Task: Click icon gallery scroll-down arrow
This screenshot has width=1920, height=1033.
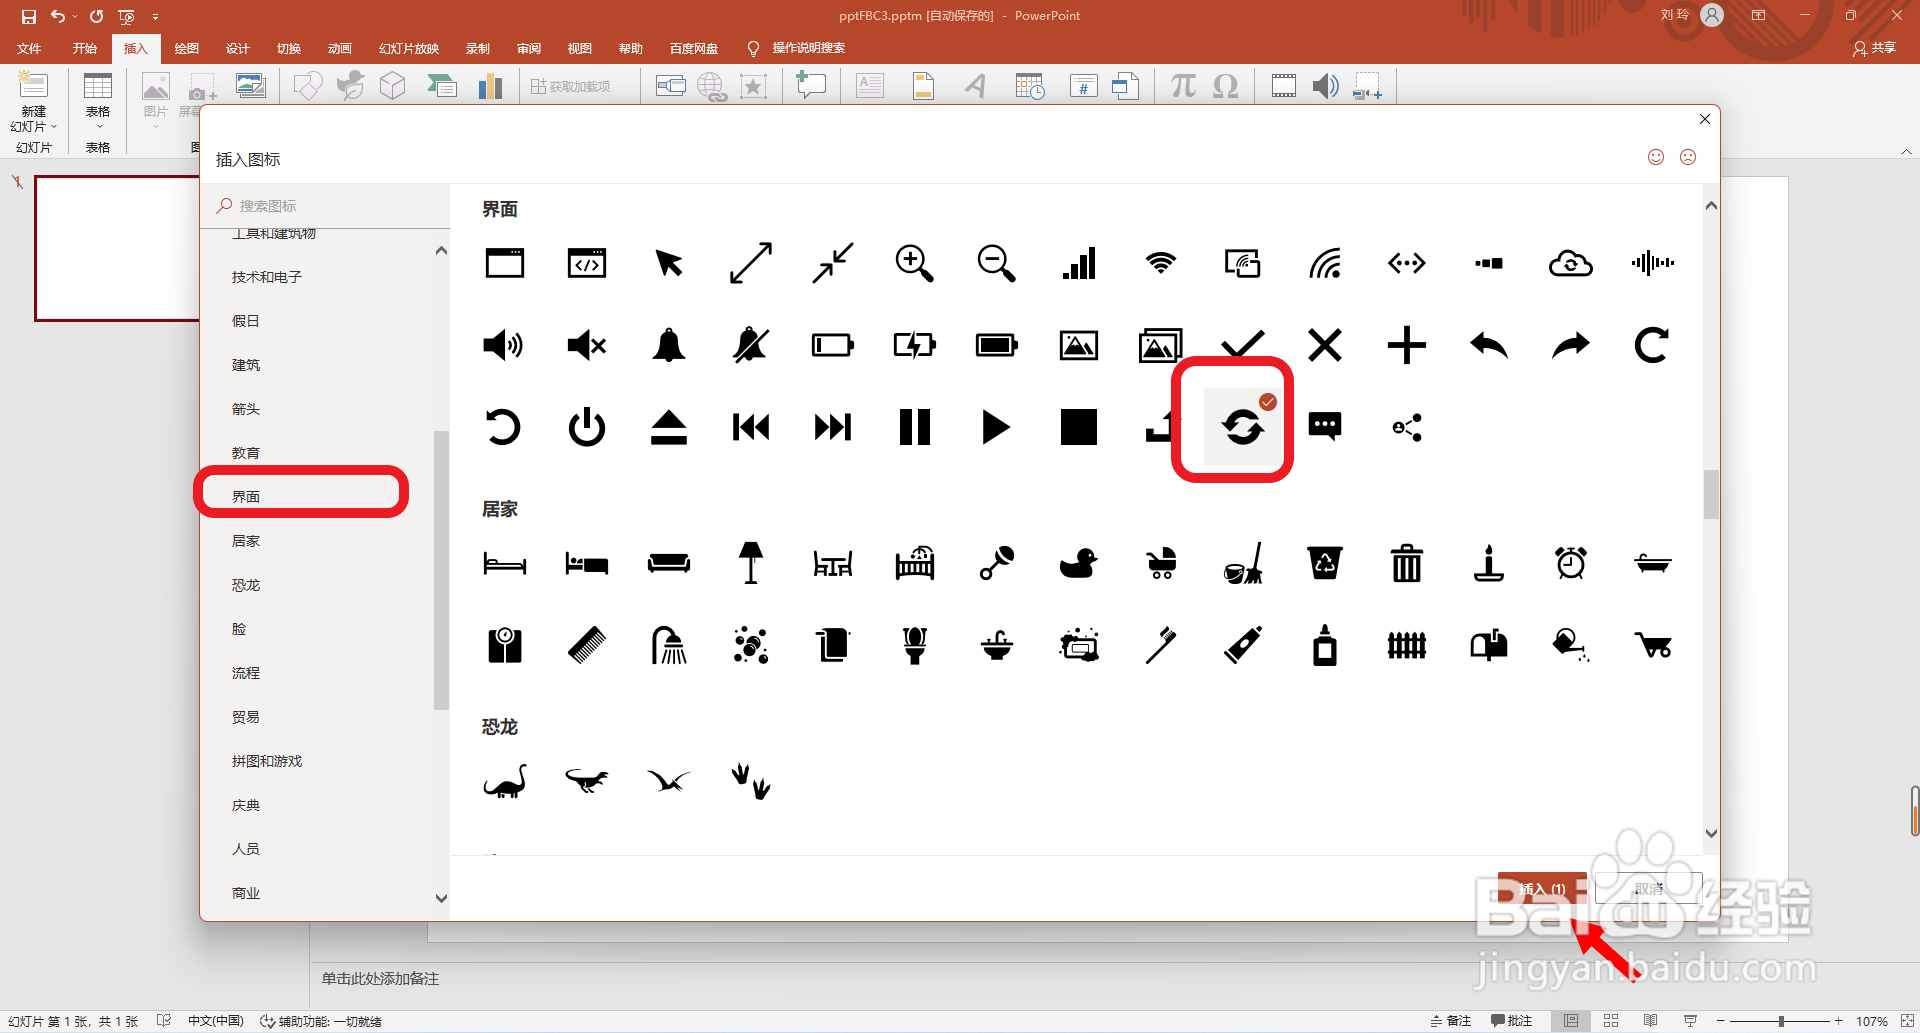Action: [x=1711, y=833]
